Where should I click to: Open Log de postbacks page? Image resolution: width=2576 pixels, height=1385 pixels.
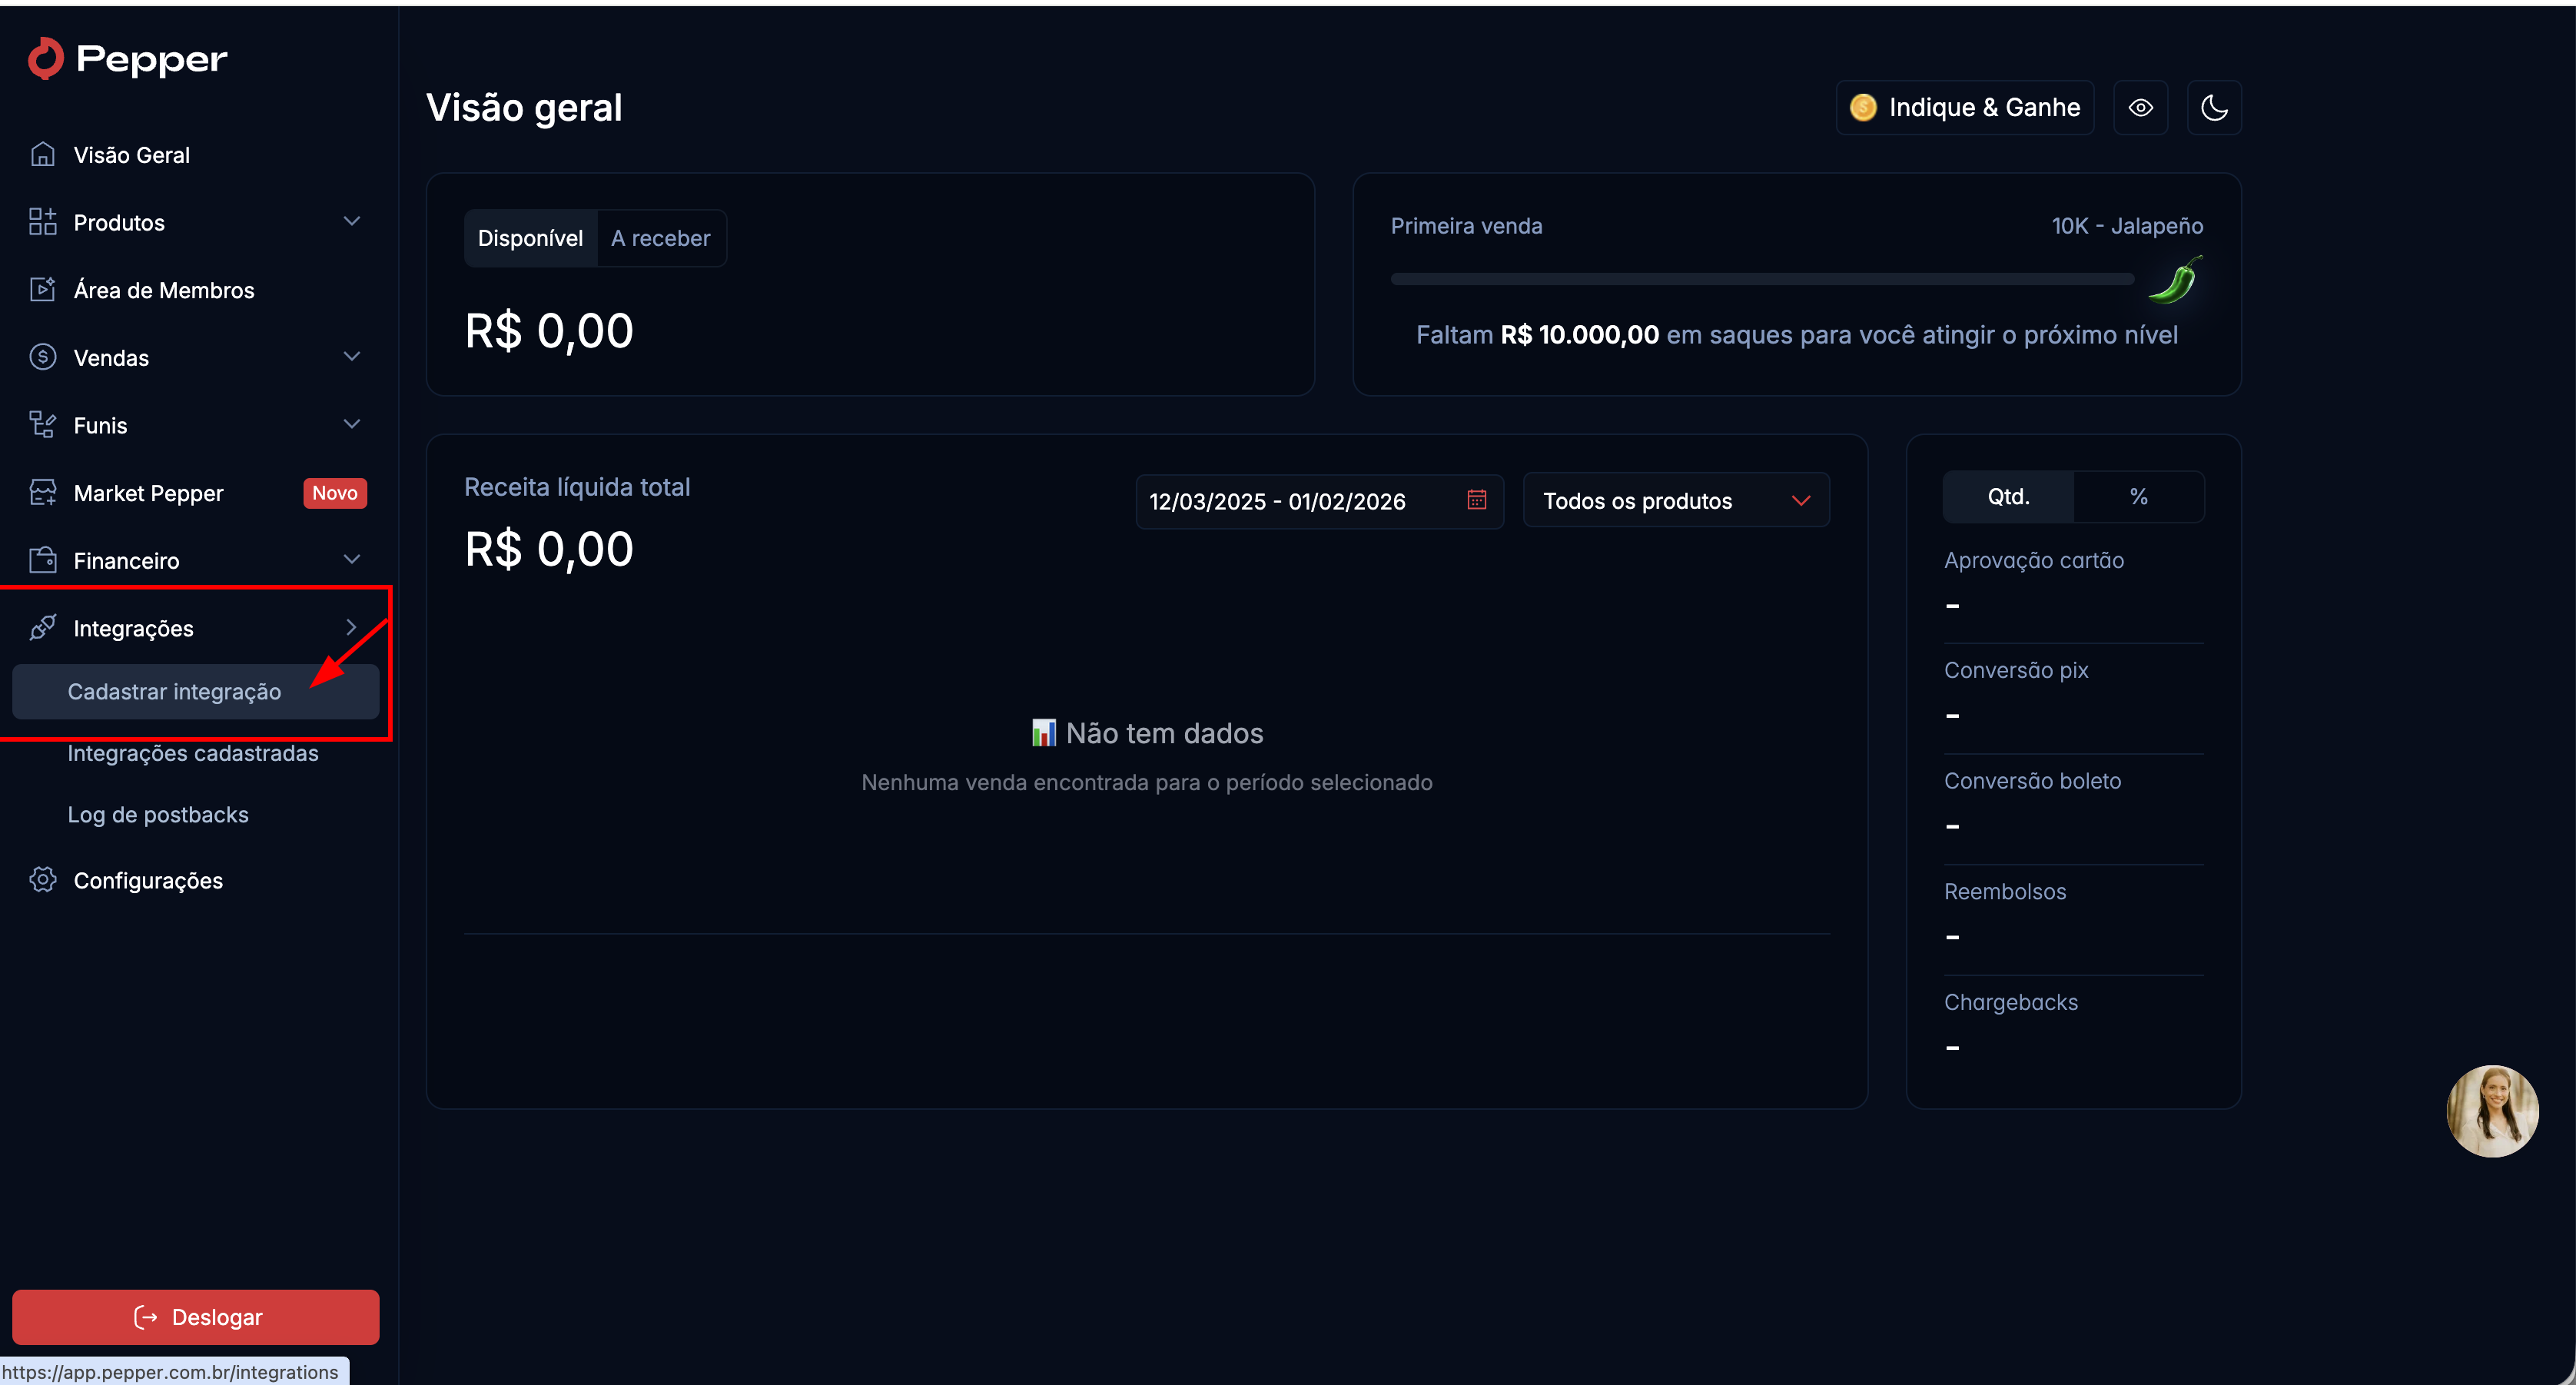pyautogui.click(x=158, y=815)
